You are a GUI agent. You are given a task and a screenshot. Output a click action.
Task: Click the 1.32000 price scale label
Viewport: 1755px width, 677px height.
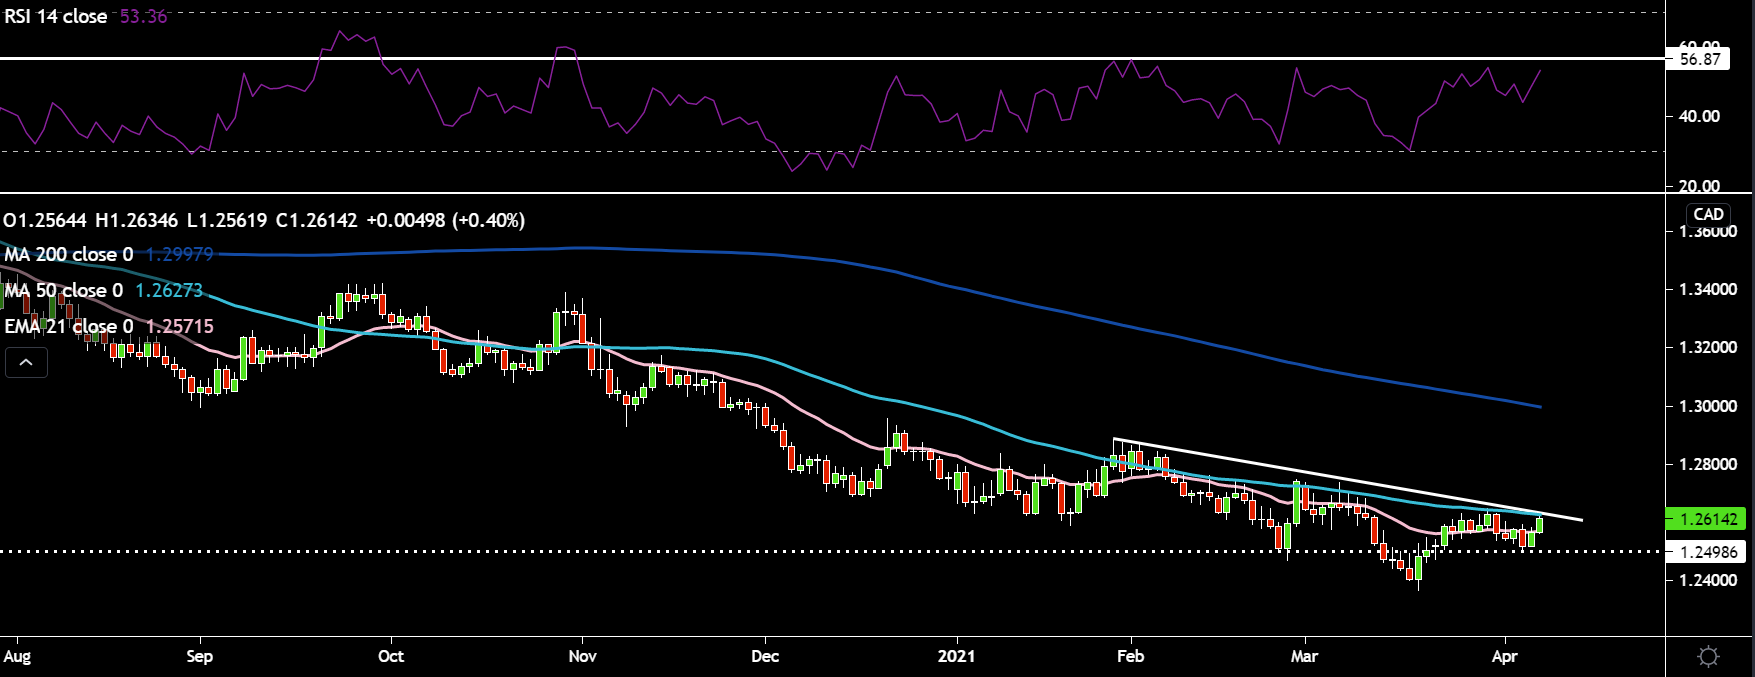pyautogui.click(x=1708, y=348)
